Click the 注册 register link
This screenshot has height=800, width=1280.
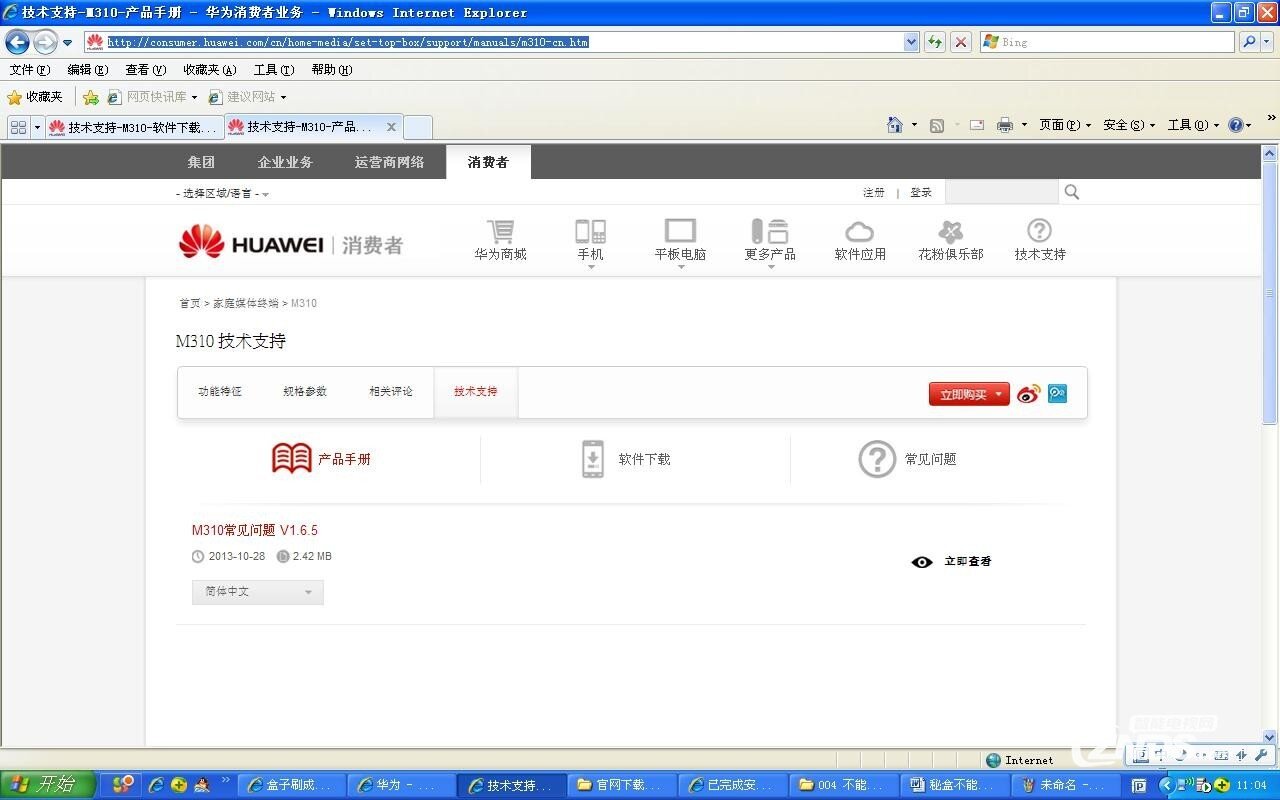[x=874, y=192]
